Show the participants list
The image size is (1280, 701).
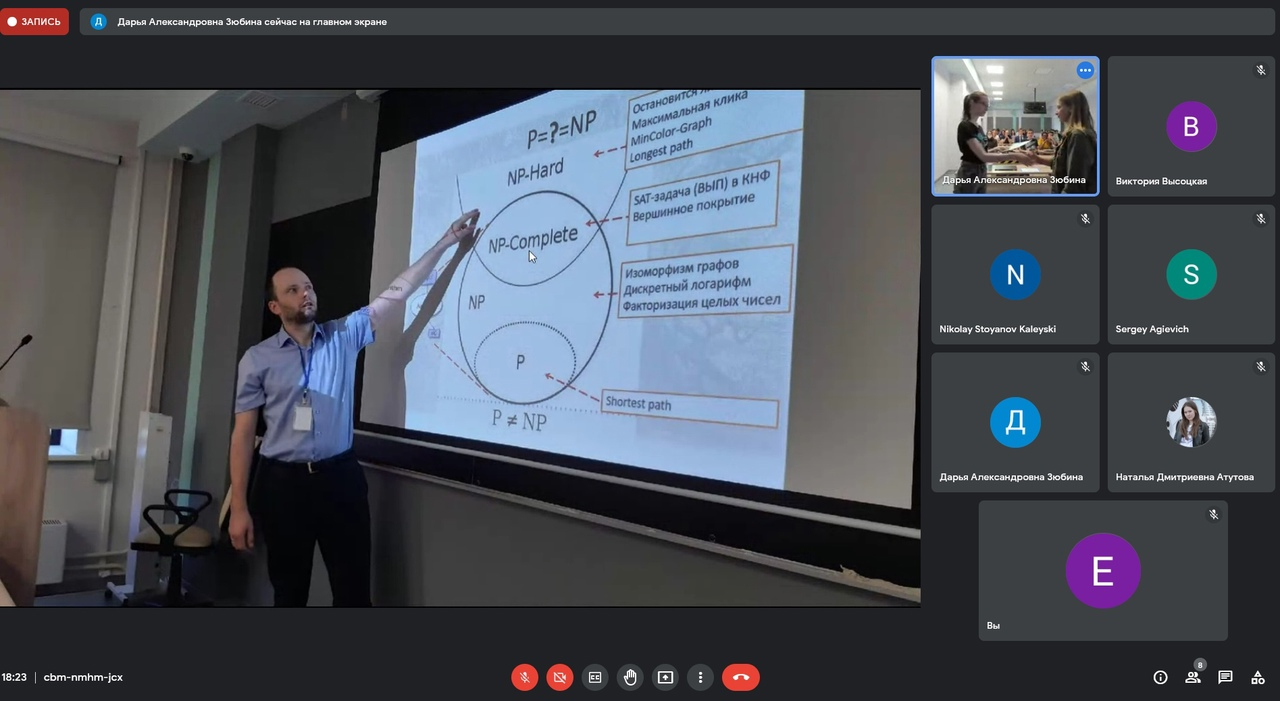pyautogui.click(x=1192, y=677)
